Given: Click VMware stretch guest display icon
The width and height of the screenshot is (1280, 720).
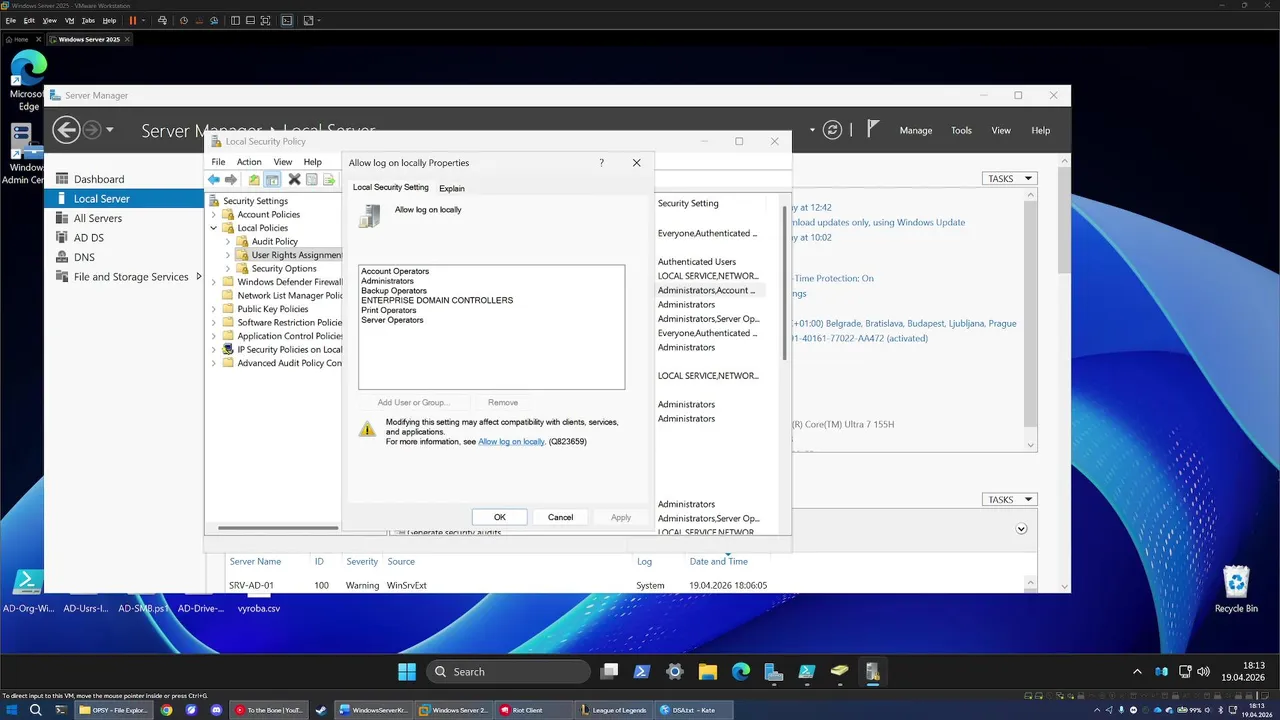Looking at the screenshot, I should (308, 20).
